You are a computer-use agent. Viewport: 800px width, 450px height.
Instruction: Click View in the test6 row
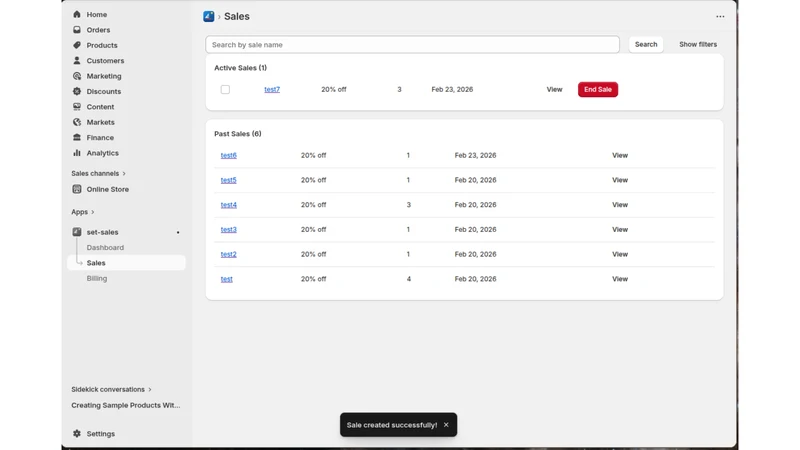620,155
